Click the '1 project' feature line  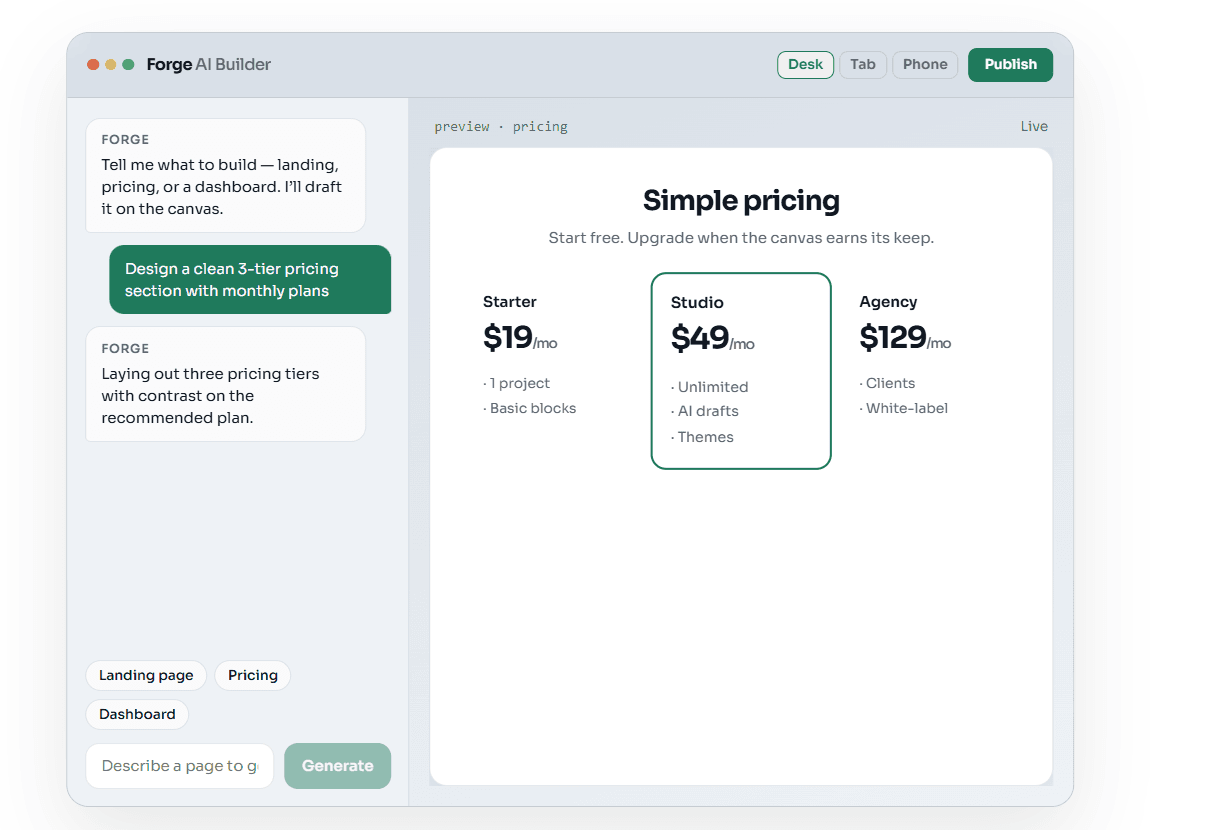tap(517, 384)
